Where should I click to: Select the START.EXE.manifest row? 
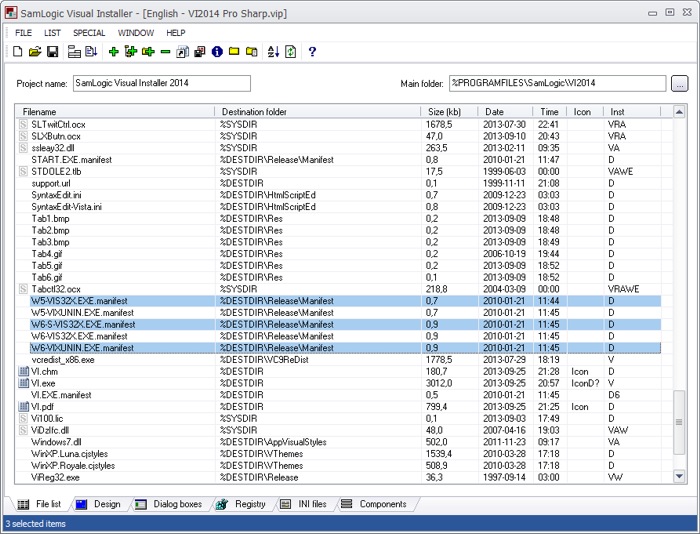point(338,160)
